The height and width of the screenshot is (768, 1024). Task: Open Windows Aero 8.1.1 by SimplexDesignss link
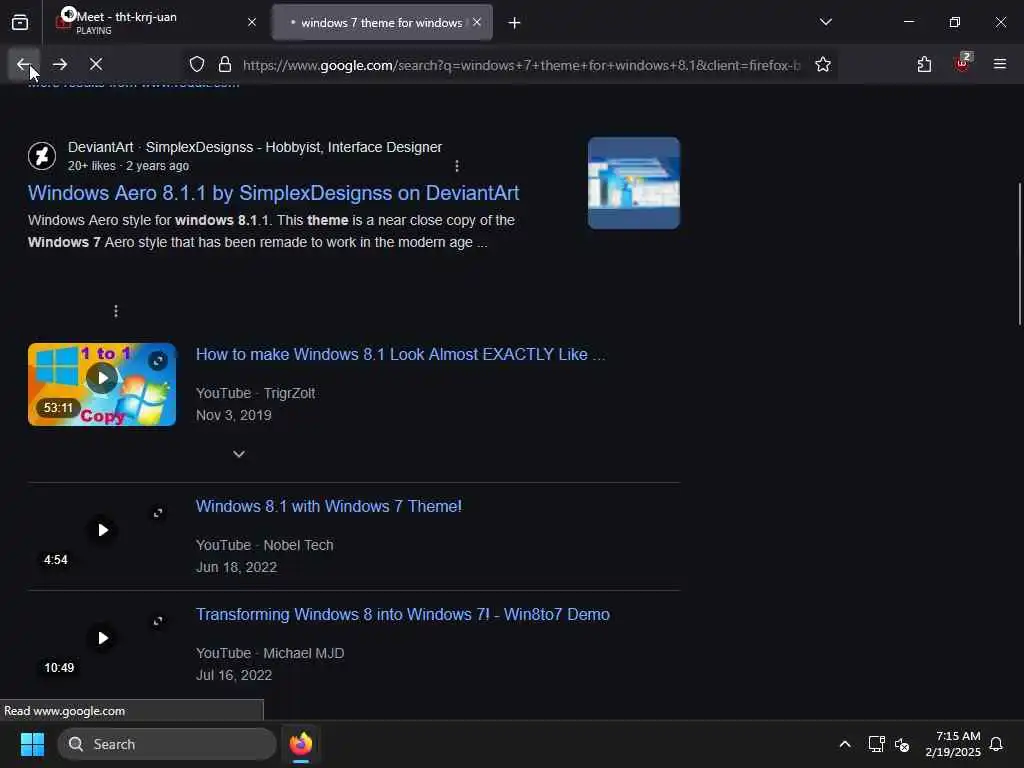tap(274, 193)
